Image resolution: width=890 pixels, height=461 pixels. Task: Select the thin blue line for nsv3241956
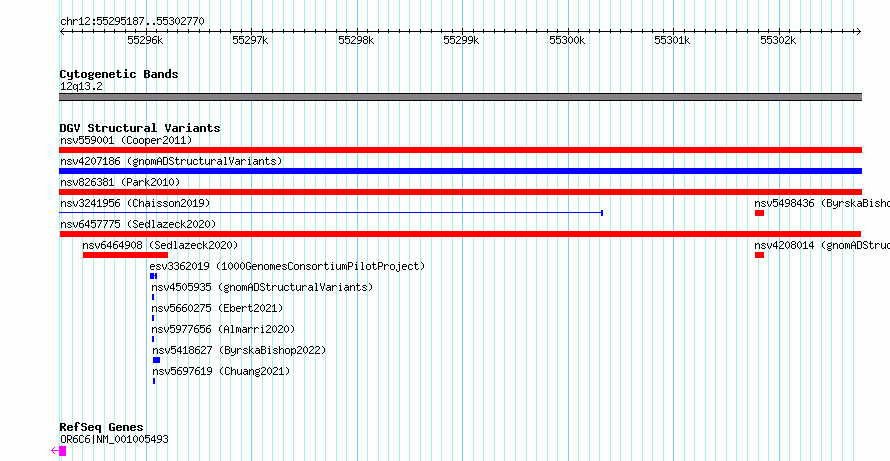[x=331, y=213]
